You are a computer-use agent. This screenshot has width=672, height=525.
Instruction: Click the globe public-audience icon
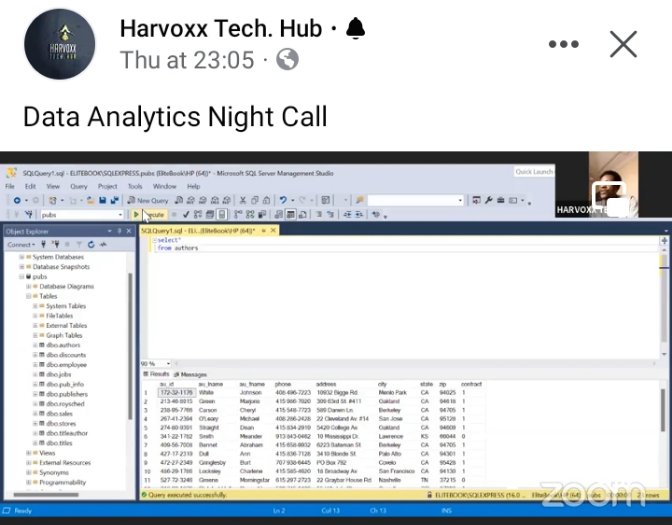[287, 59]
